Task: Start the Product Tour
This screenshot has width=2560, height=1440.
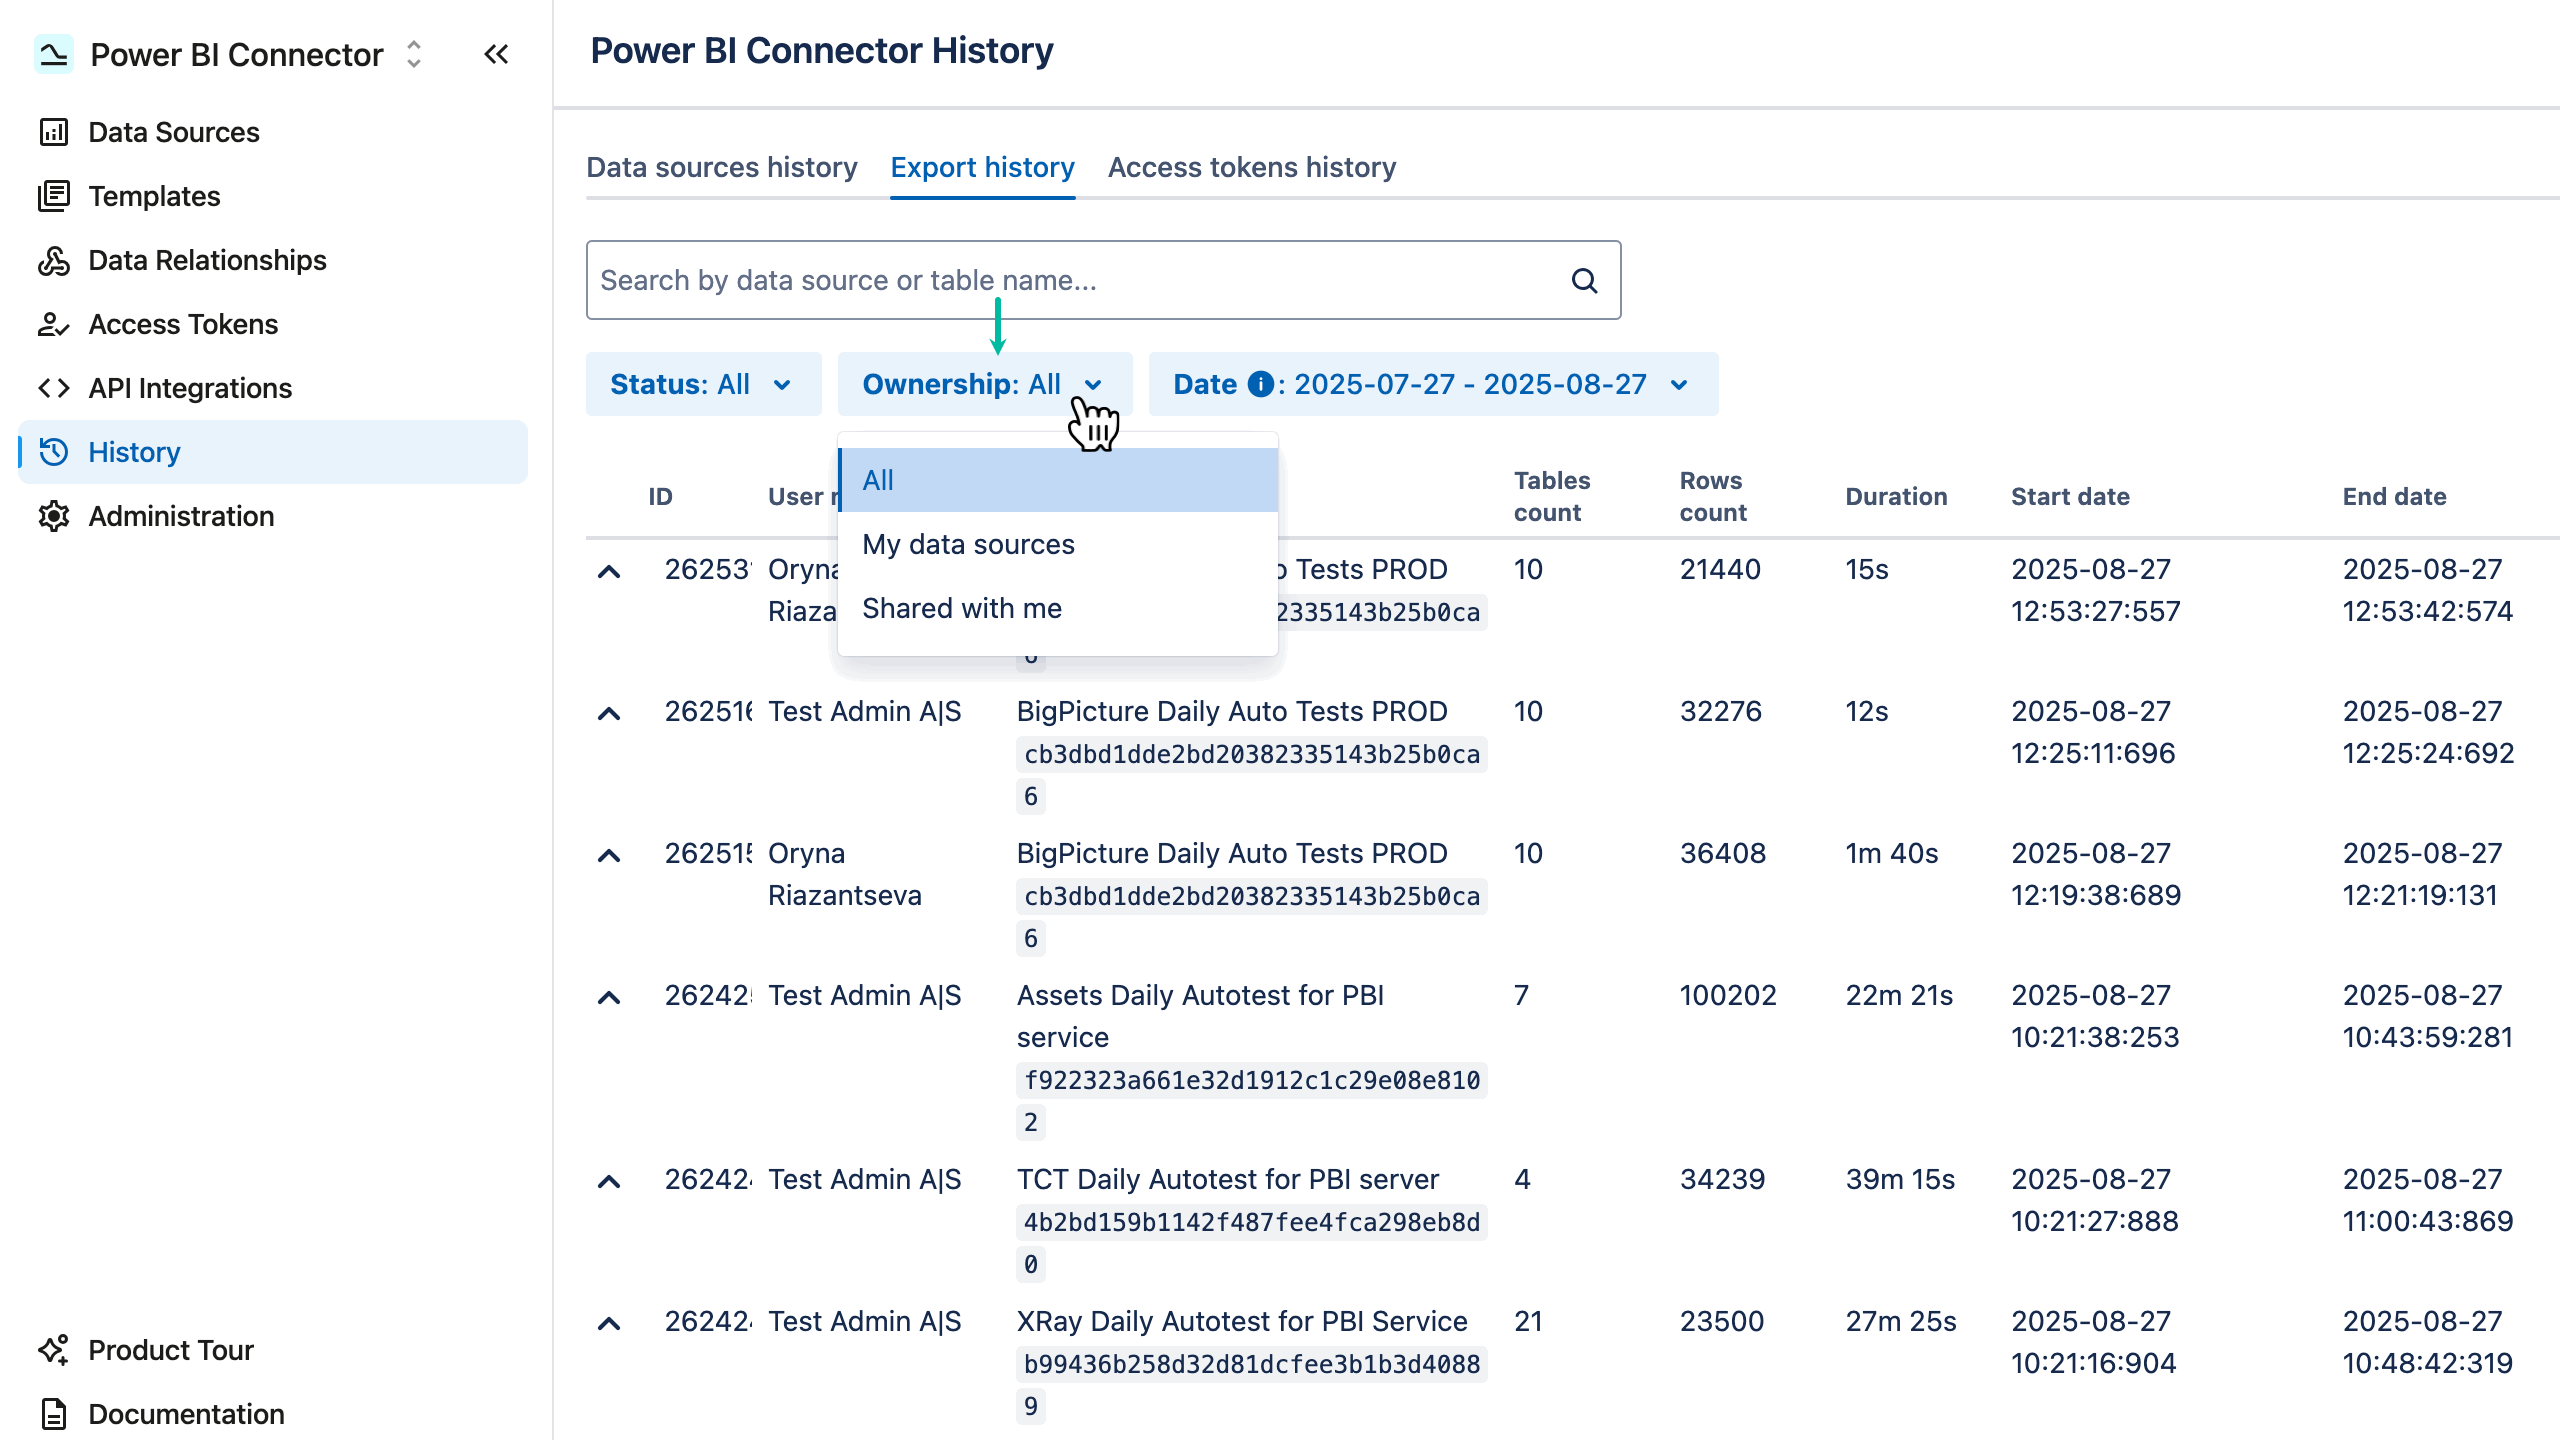Action: coord(170,1349)
